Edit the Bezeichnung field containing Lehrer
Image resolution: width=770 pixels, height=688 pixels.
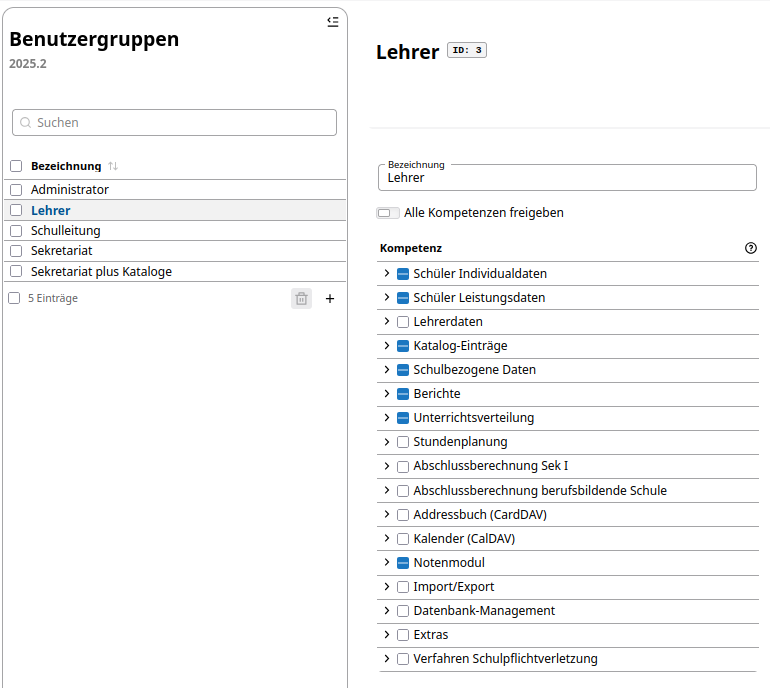pyautogui.click(x=567, y=177)
